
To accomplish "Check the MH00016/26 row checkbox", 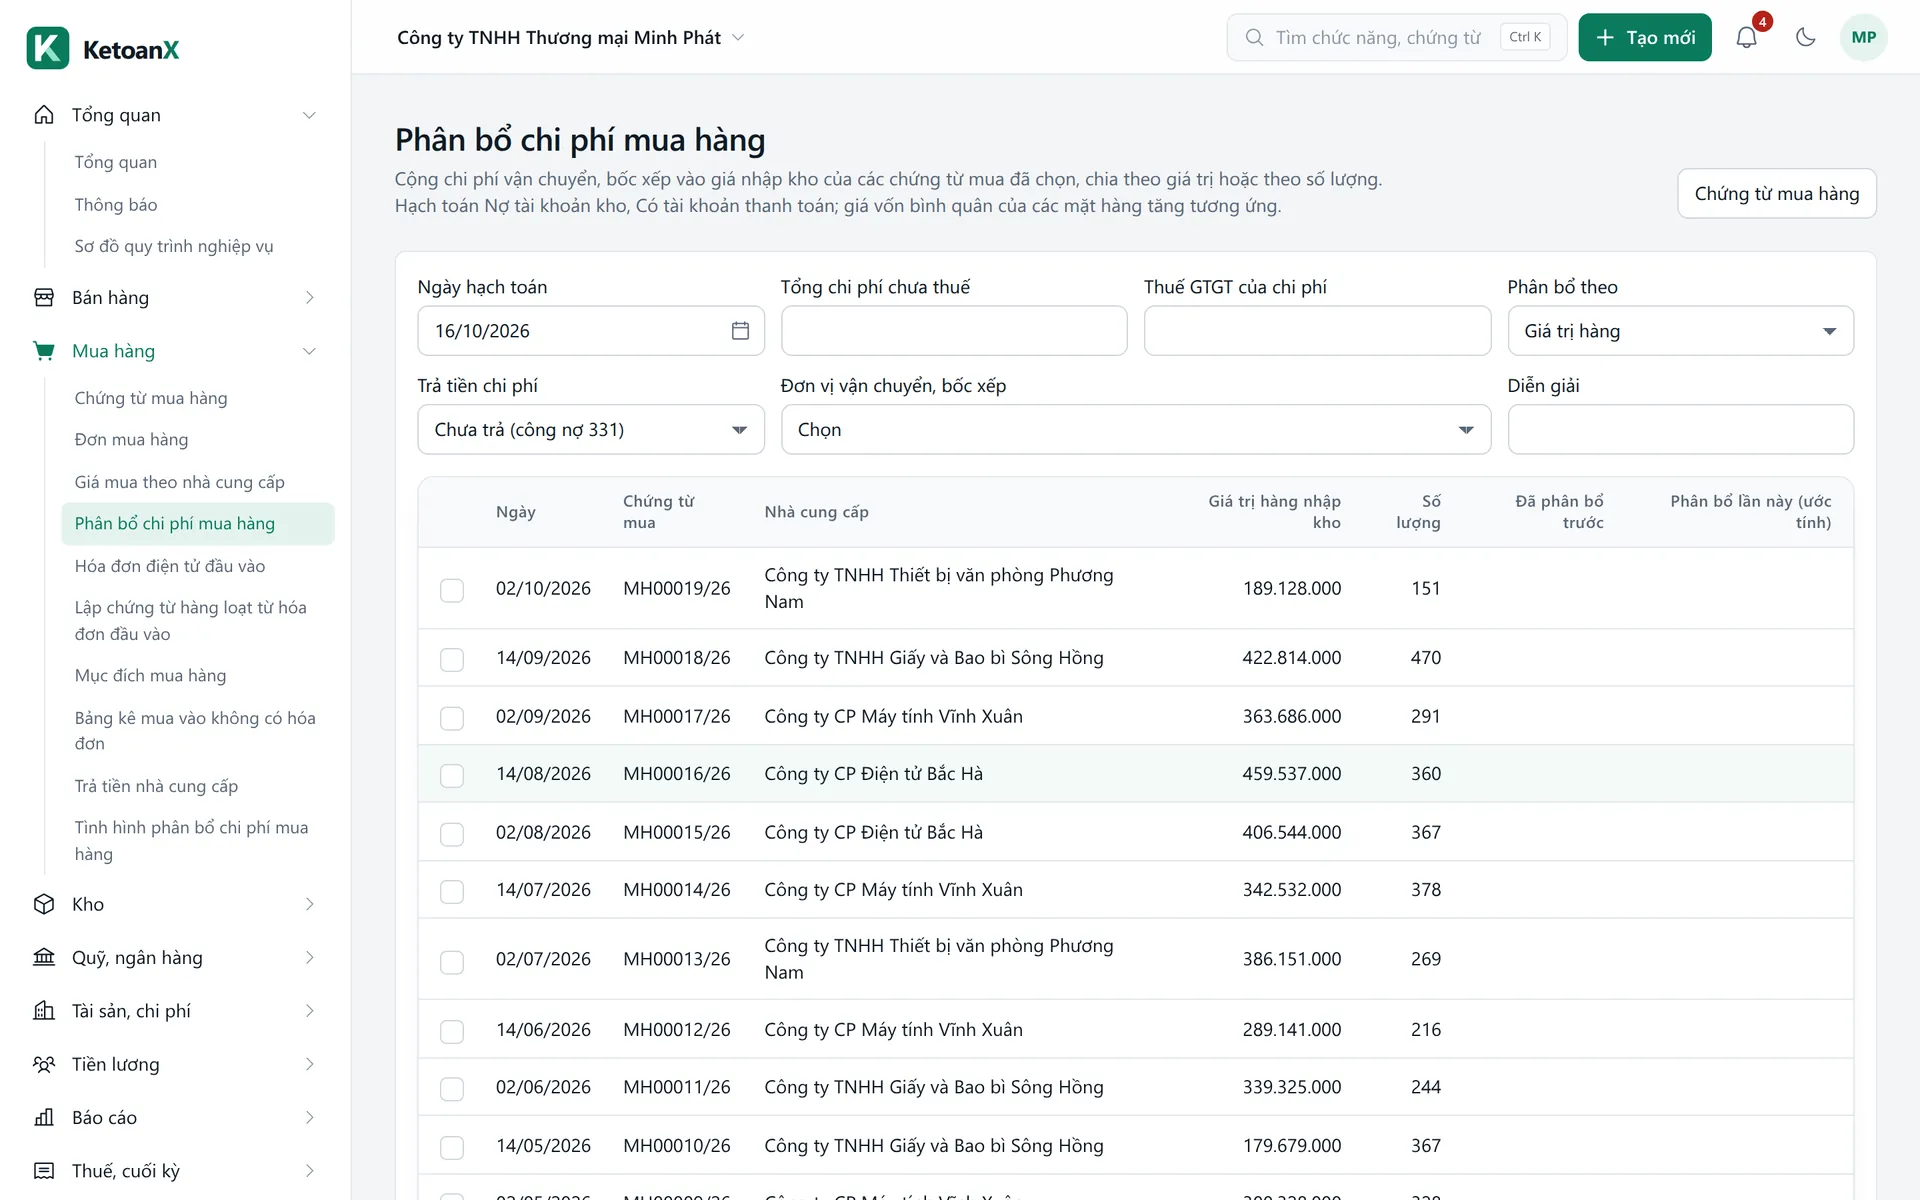I will (x=452, y=775).
